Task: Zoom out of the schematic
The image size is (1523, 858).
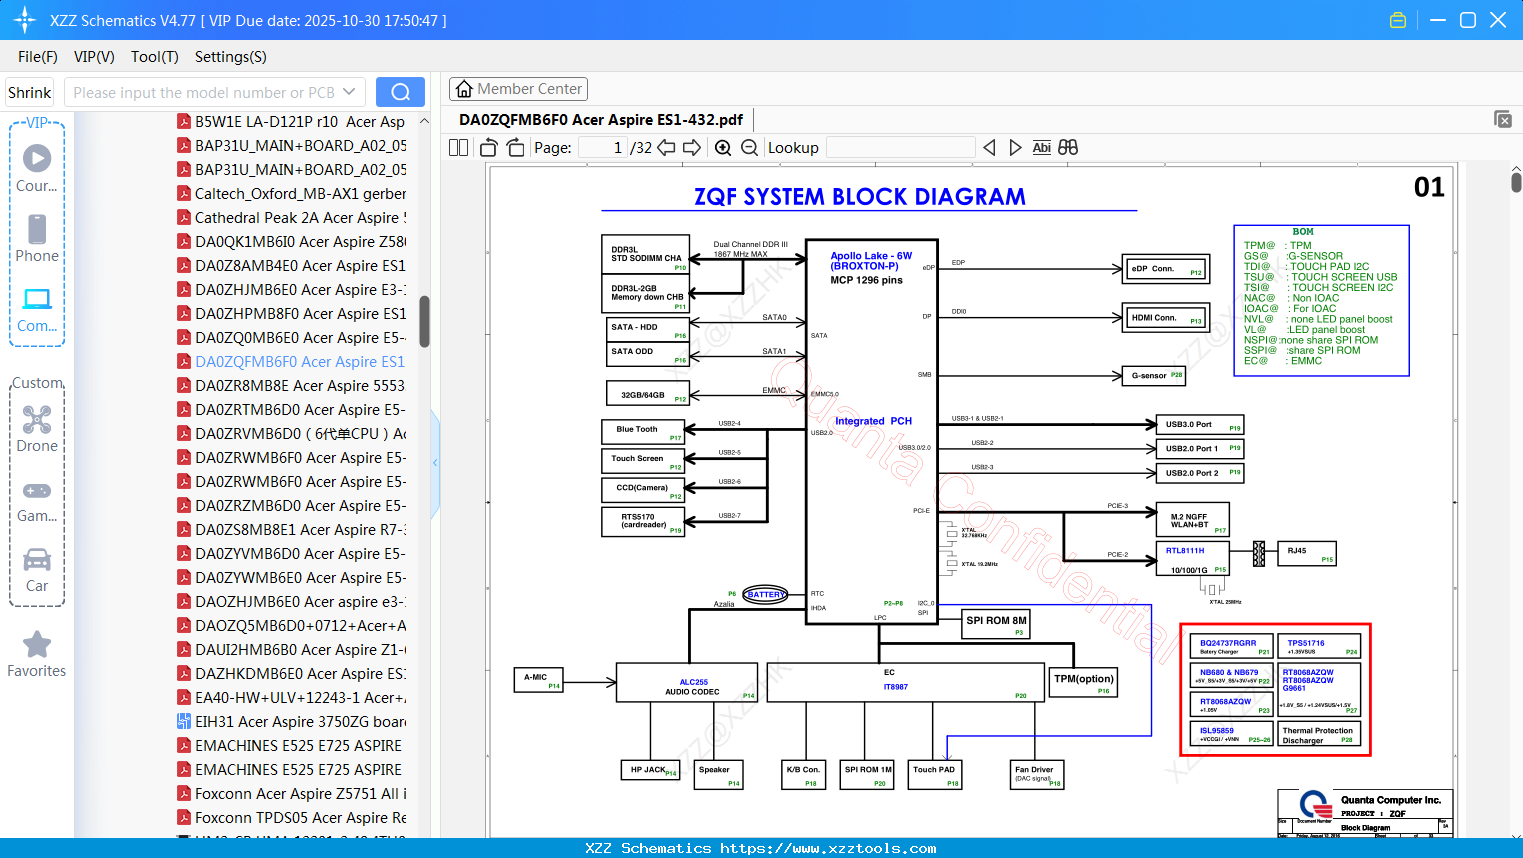Action: click(749, 148)
